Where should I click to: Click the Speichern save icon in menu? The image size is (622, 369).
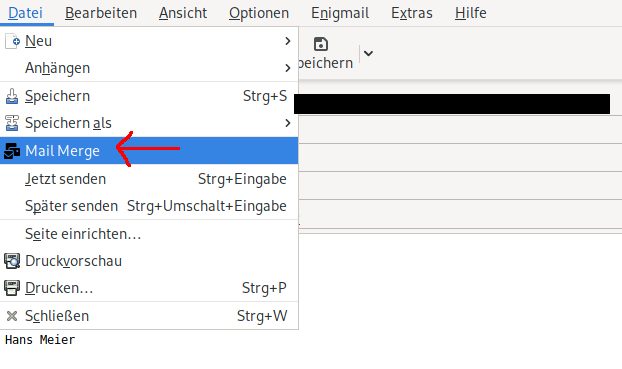pos(12,96)
